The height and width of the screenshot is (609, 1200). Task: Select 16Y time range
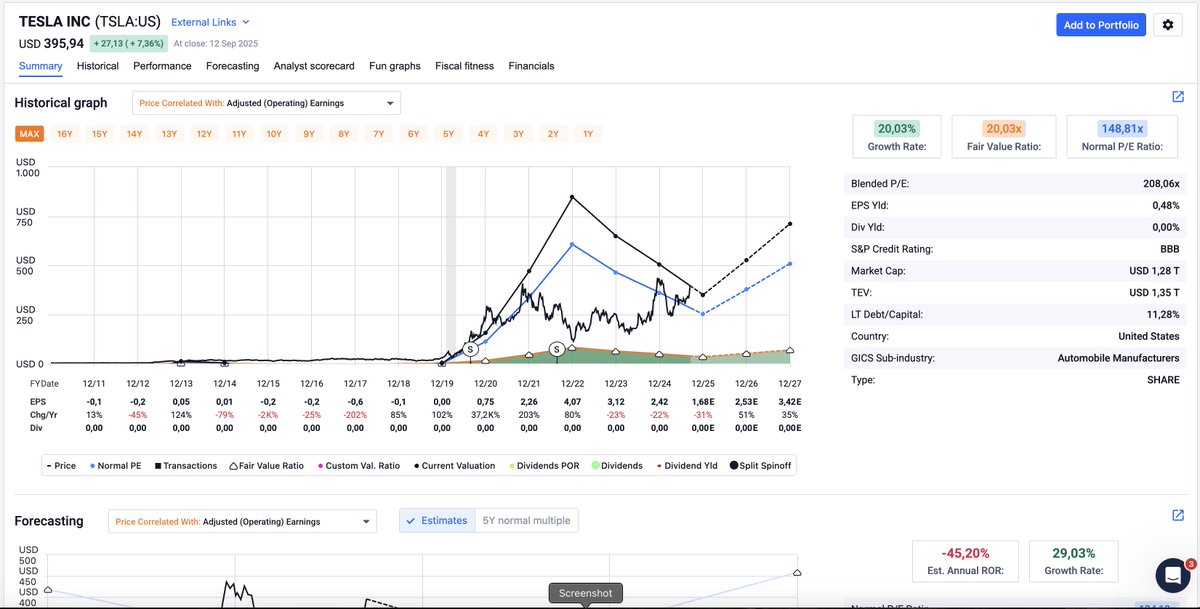point(65,134)
